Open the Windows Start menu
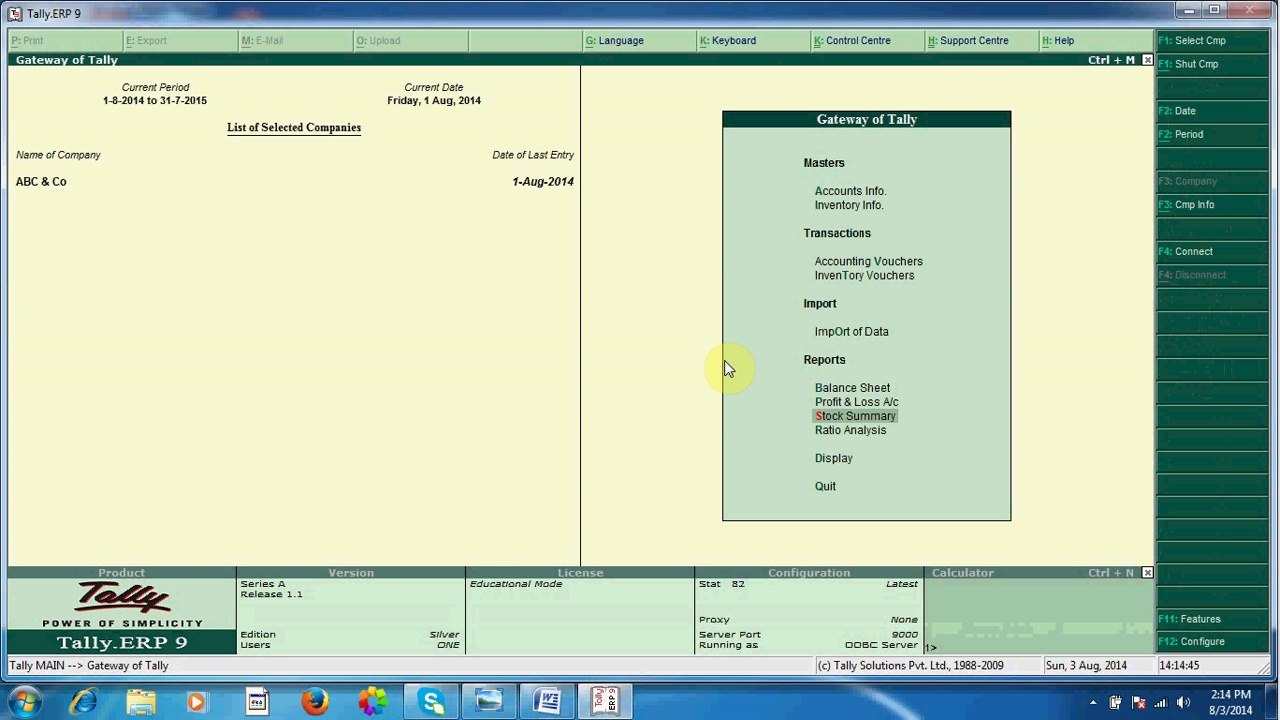This screenshot has height=720, width=1280. (24, 702)
